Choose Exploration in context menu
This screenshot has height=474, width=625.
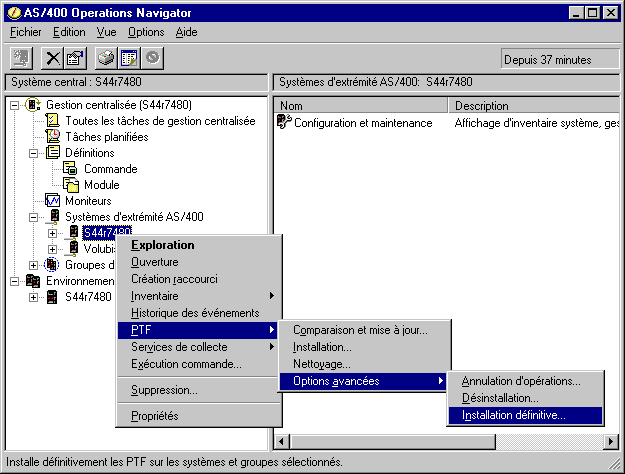pos(198,245)
